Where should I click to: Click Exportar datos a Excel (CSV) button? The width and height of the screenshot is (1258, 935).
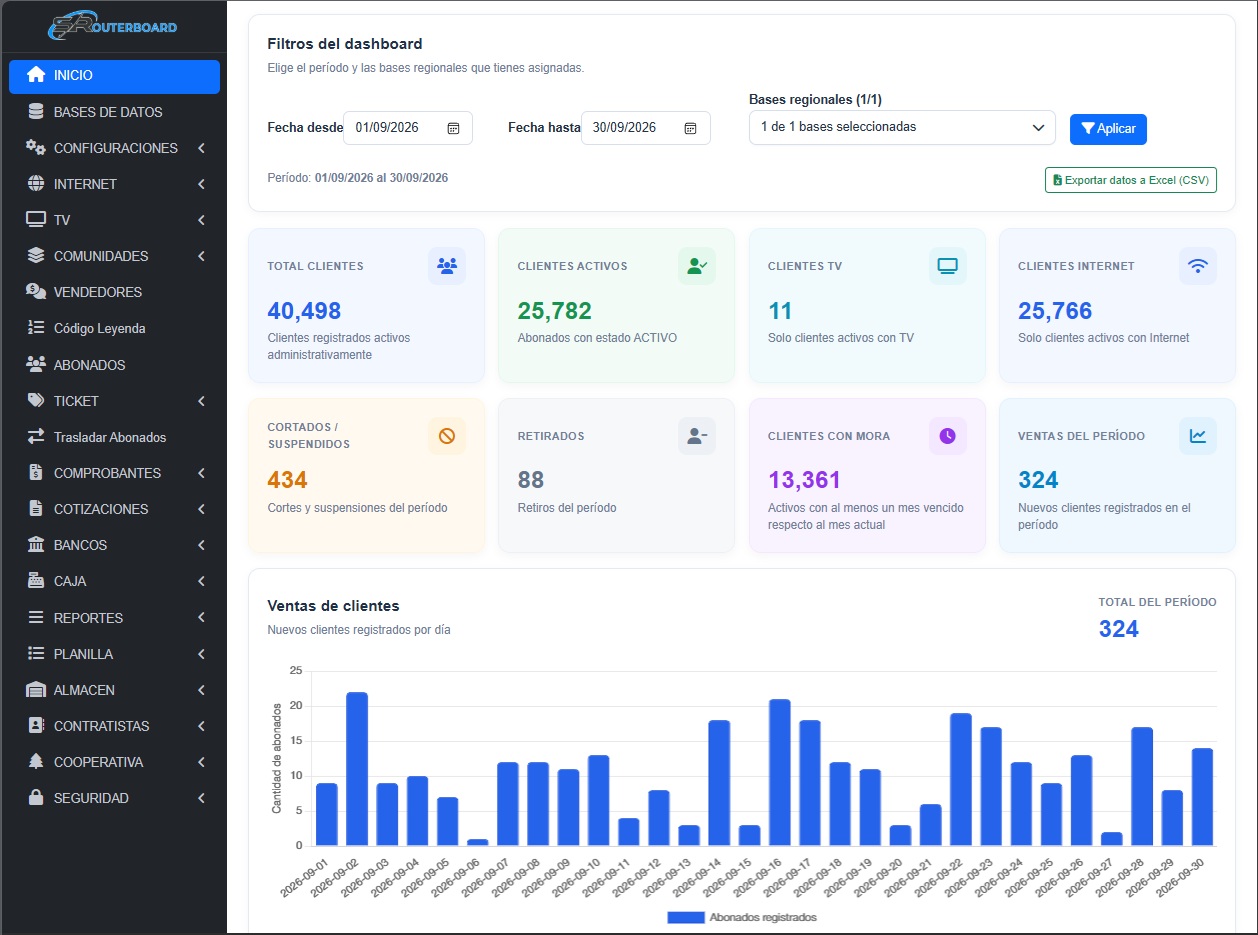pyautogui.click(x=1131, y=180)
